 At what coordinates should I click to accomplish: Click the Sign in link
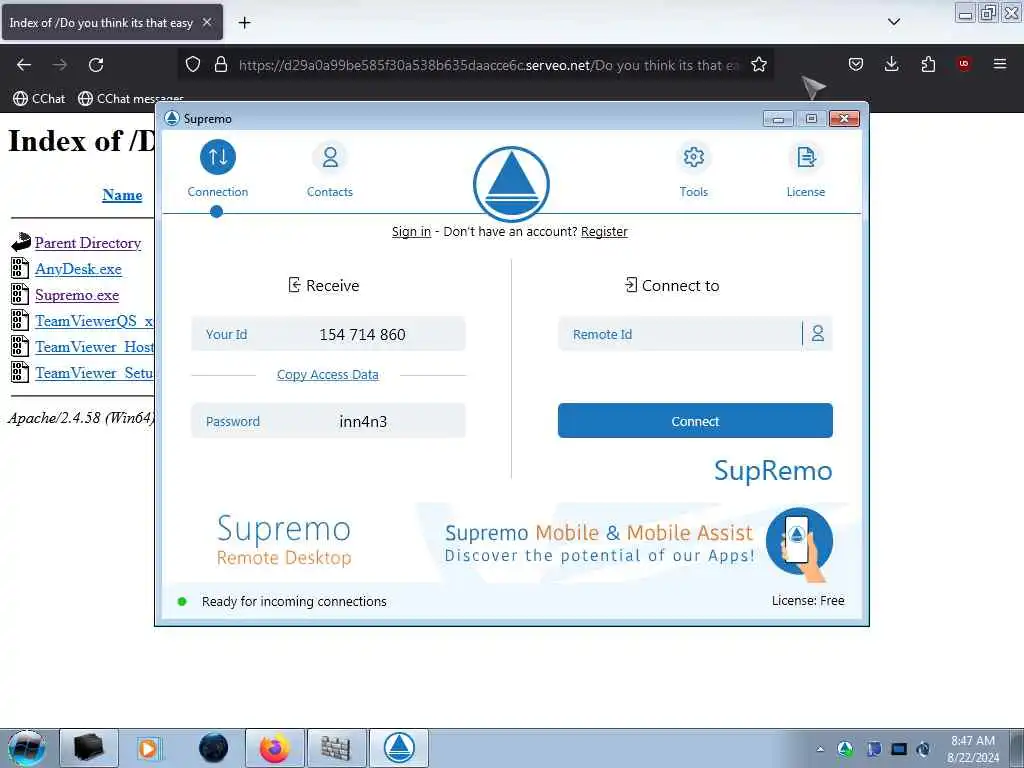[x=411, y=231]
